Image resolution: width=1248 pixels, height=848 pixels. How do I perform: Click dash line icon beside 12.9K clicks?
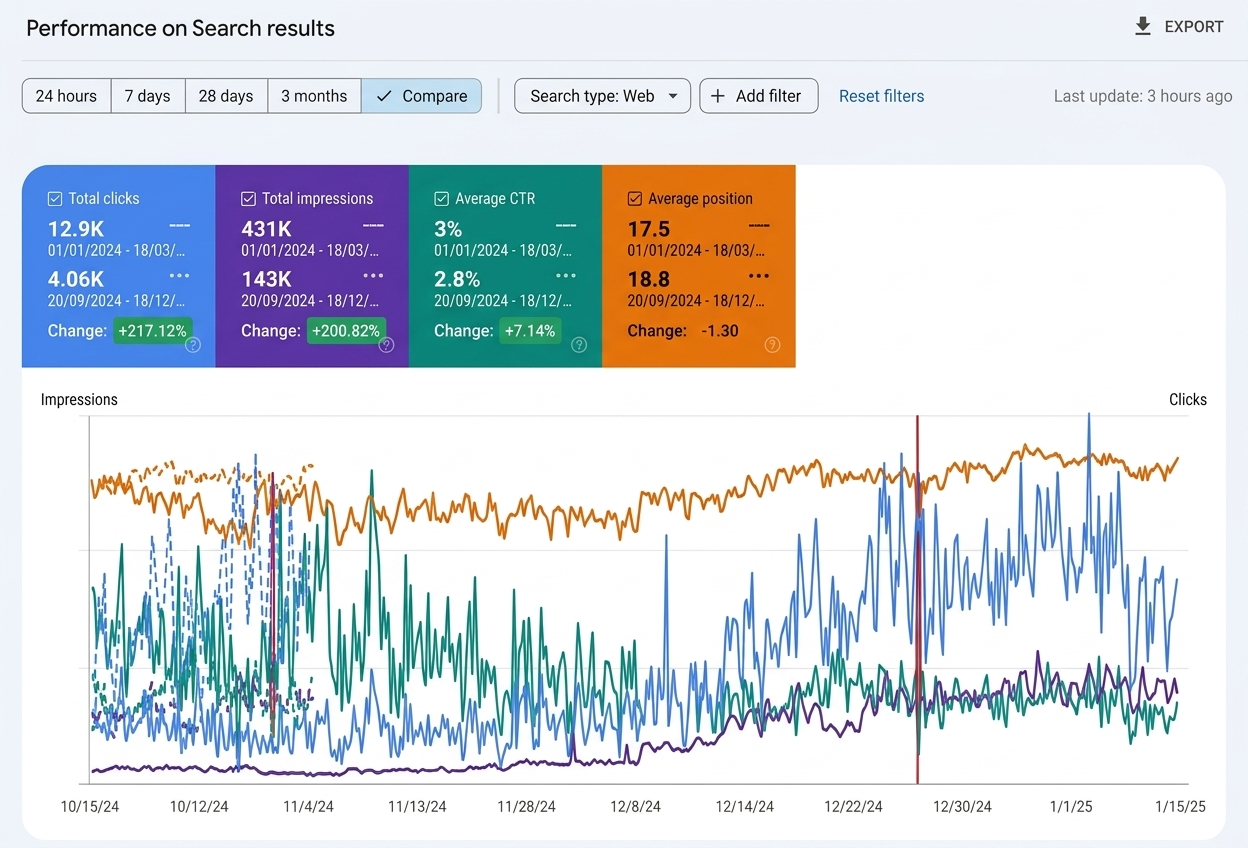[x=179, y=226]
